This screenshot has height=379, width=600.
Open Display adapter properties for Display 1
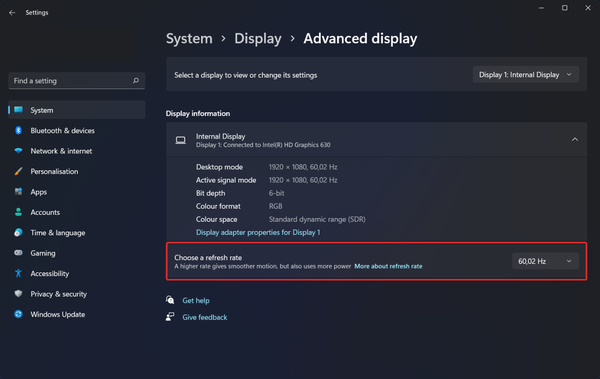click(x=258, y=232)
